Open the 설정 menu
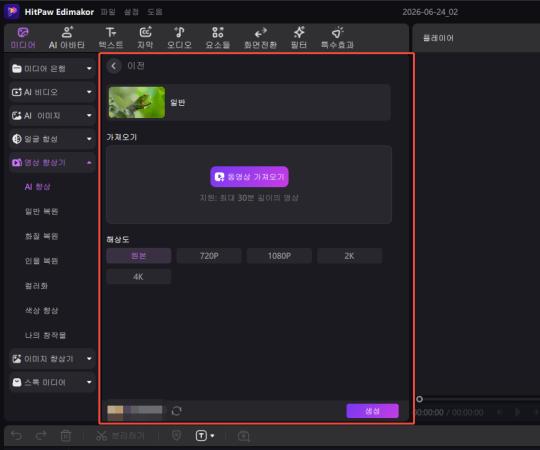Screen dimensions: 540x450 [x=131, y=12]
